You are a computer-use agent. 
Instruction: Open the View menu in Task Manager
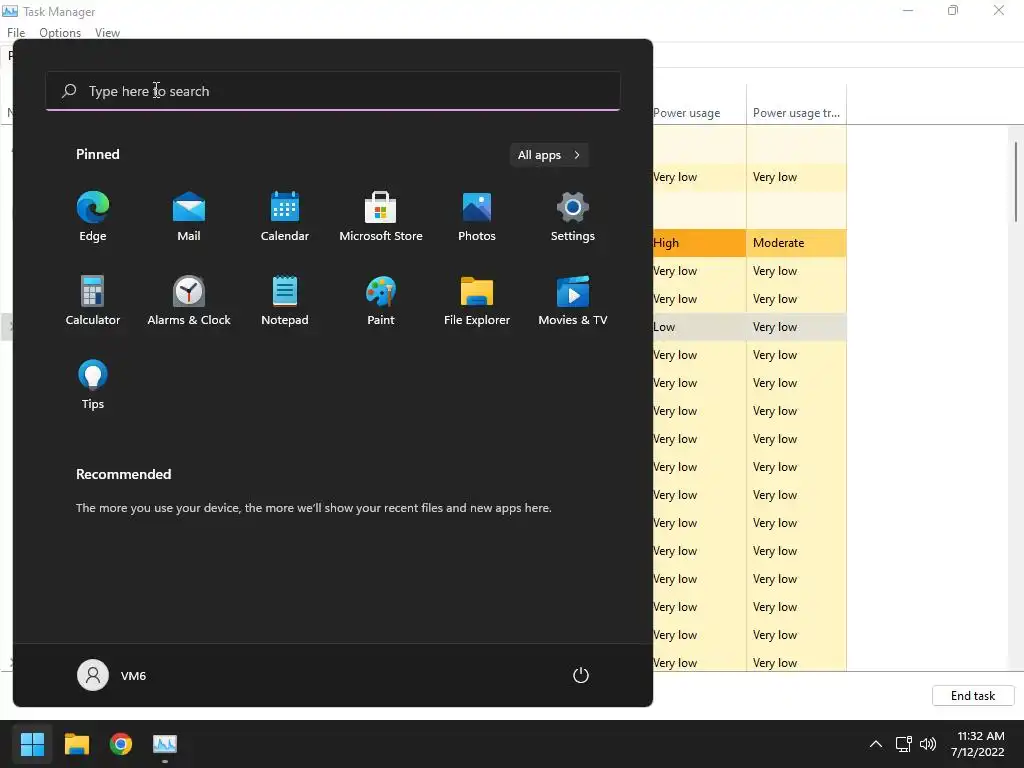coord(107,33)
